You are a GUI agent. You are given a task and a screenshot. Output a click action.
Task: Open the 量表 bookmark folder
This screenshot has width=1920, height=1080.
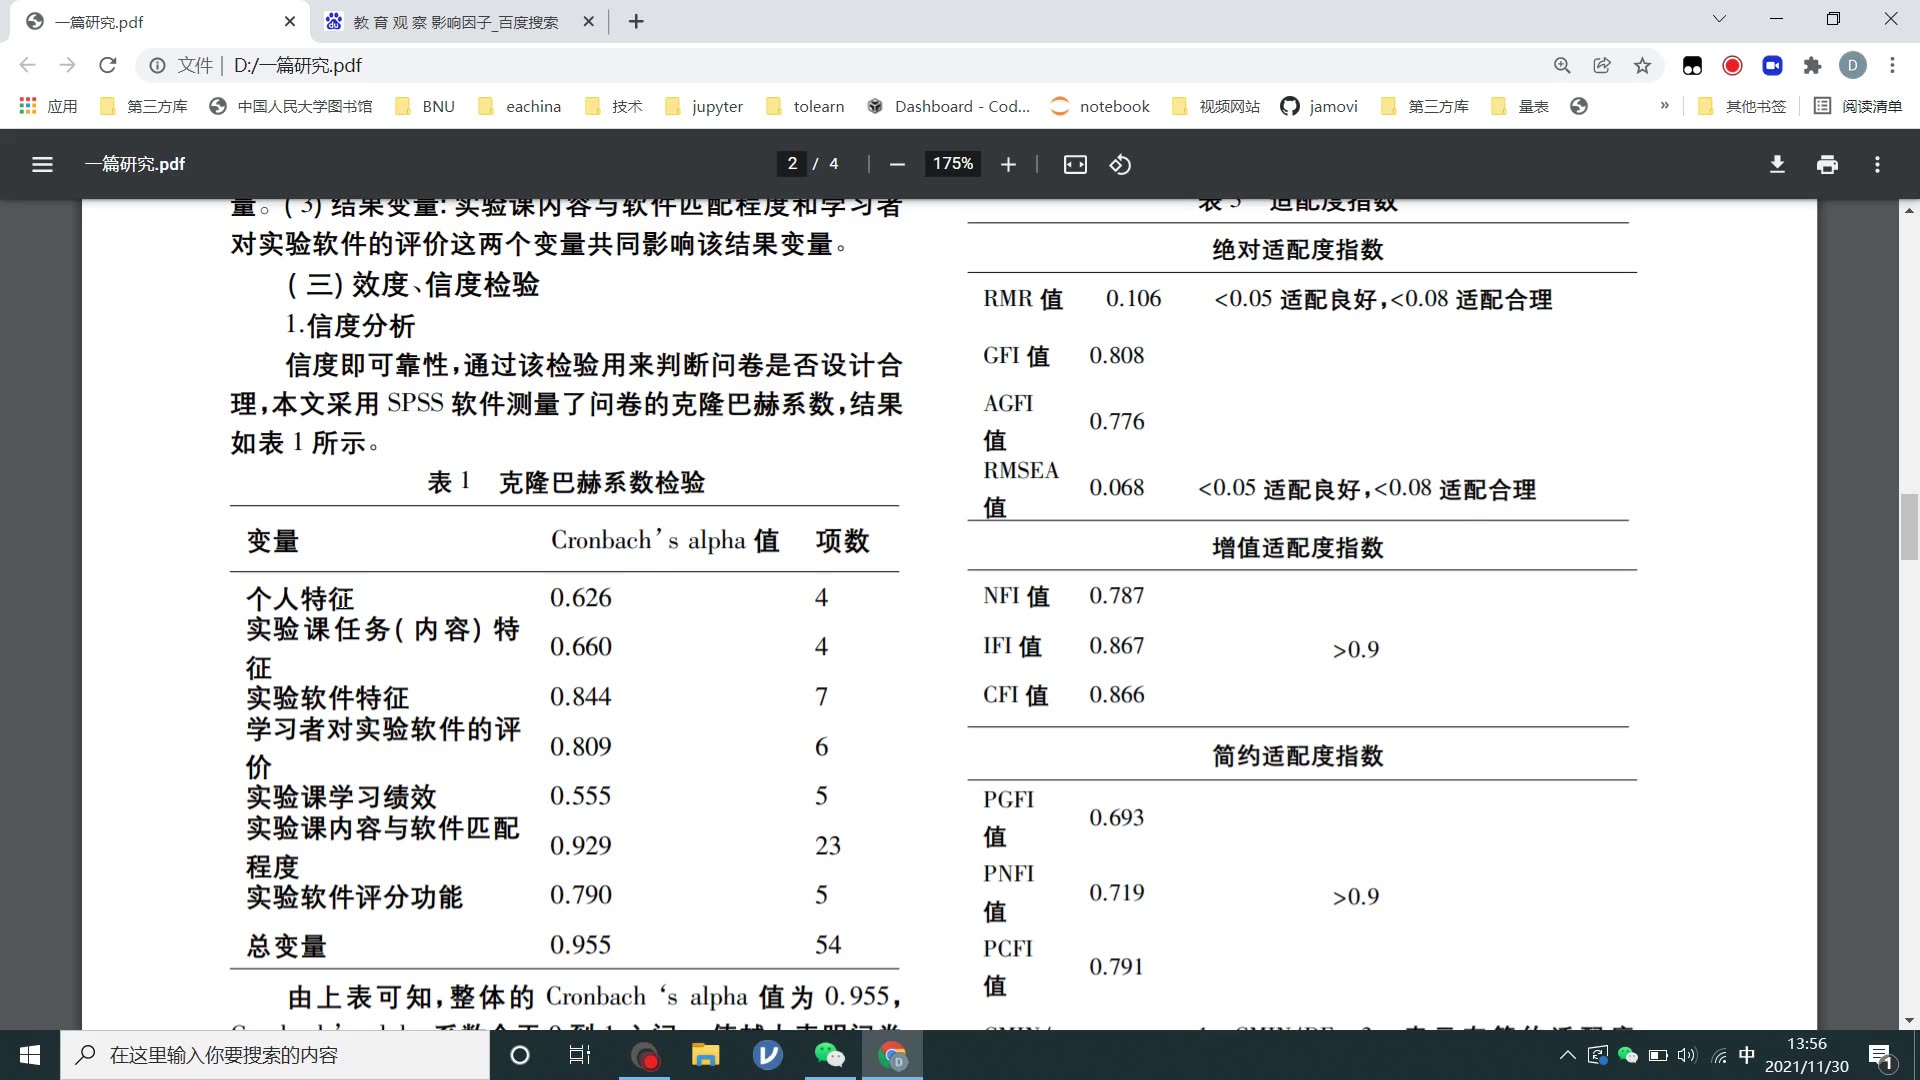(x=1520, y=106)
